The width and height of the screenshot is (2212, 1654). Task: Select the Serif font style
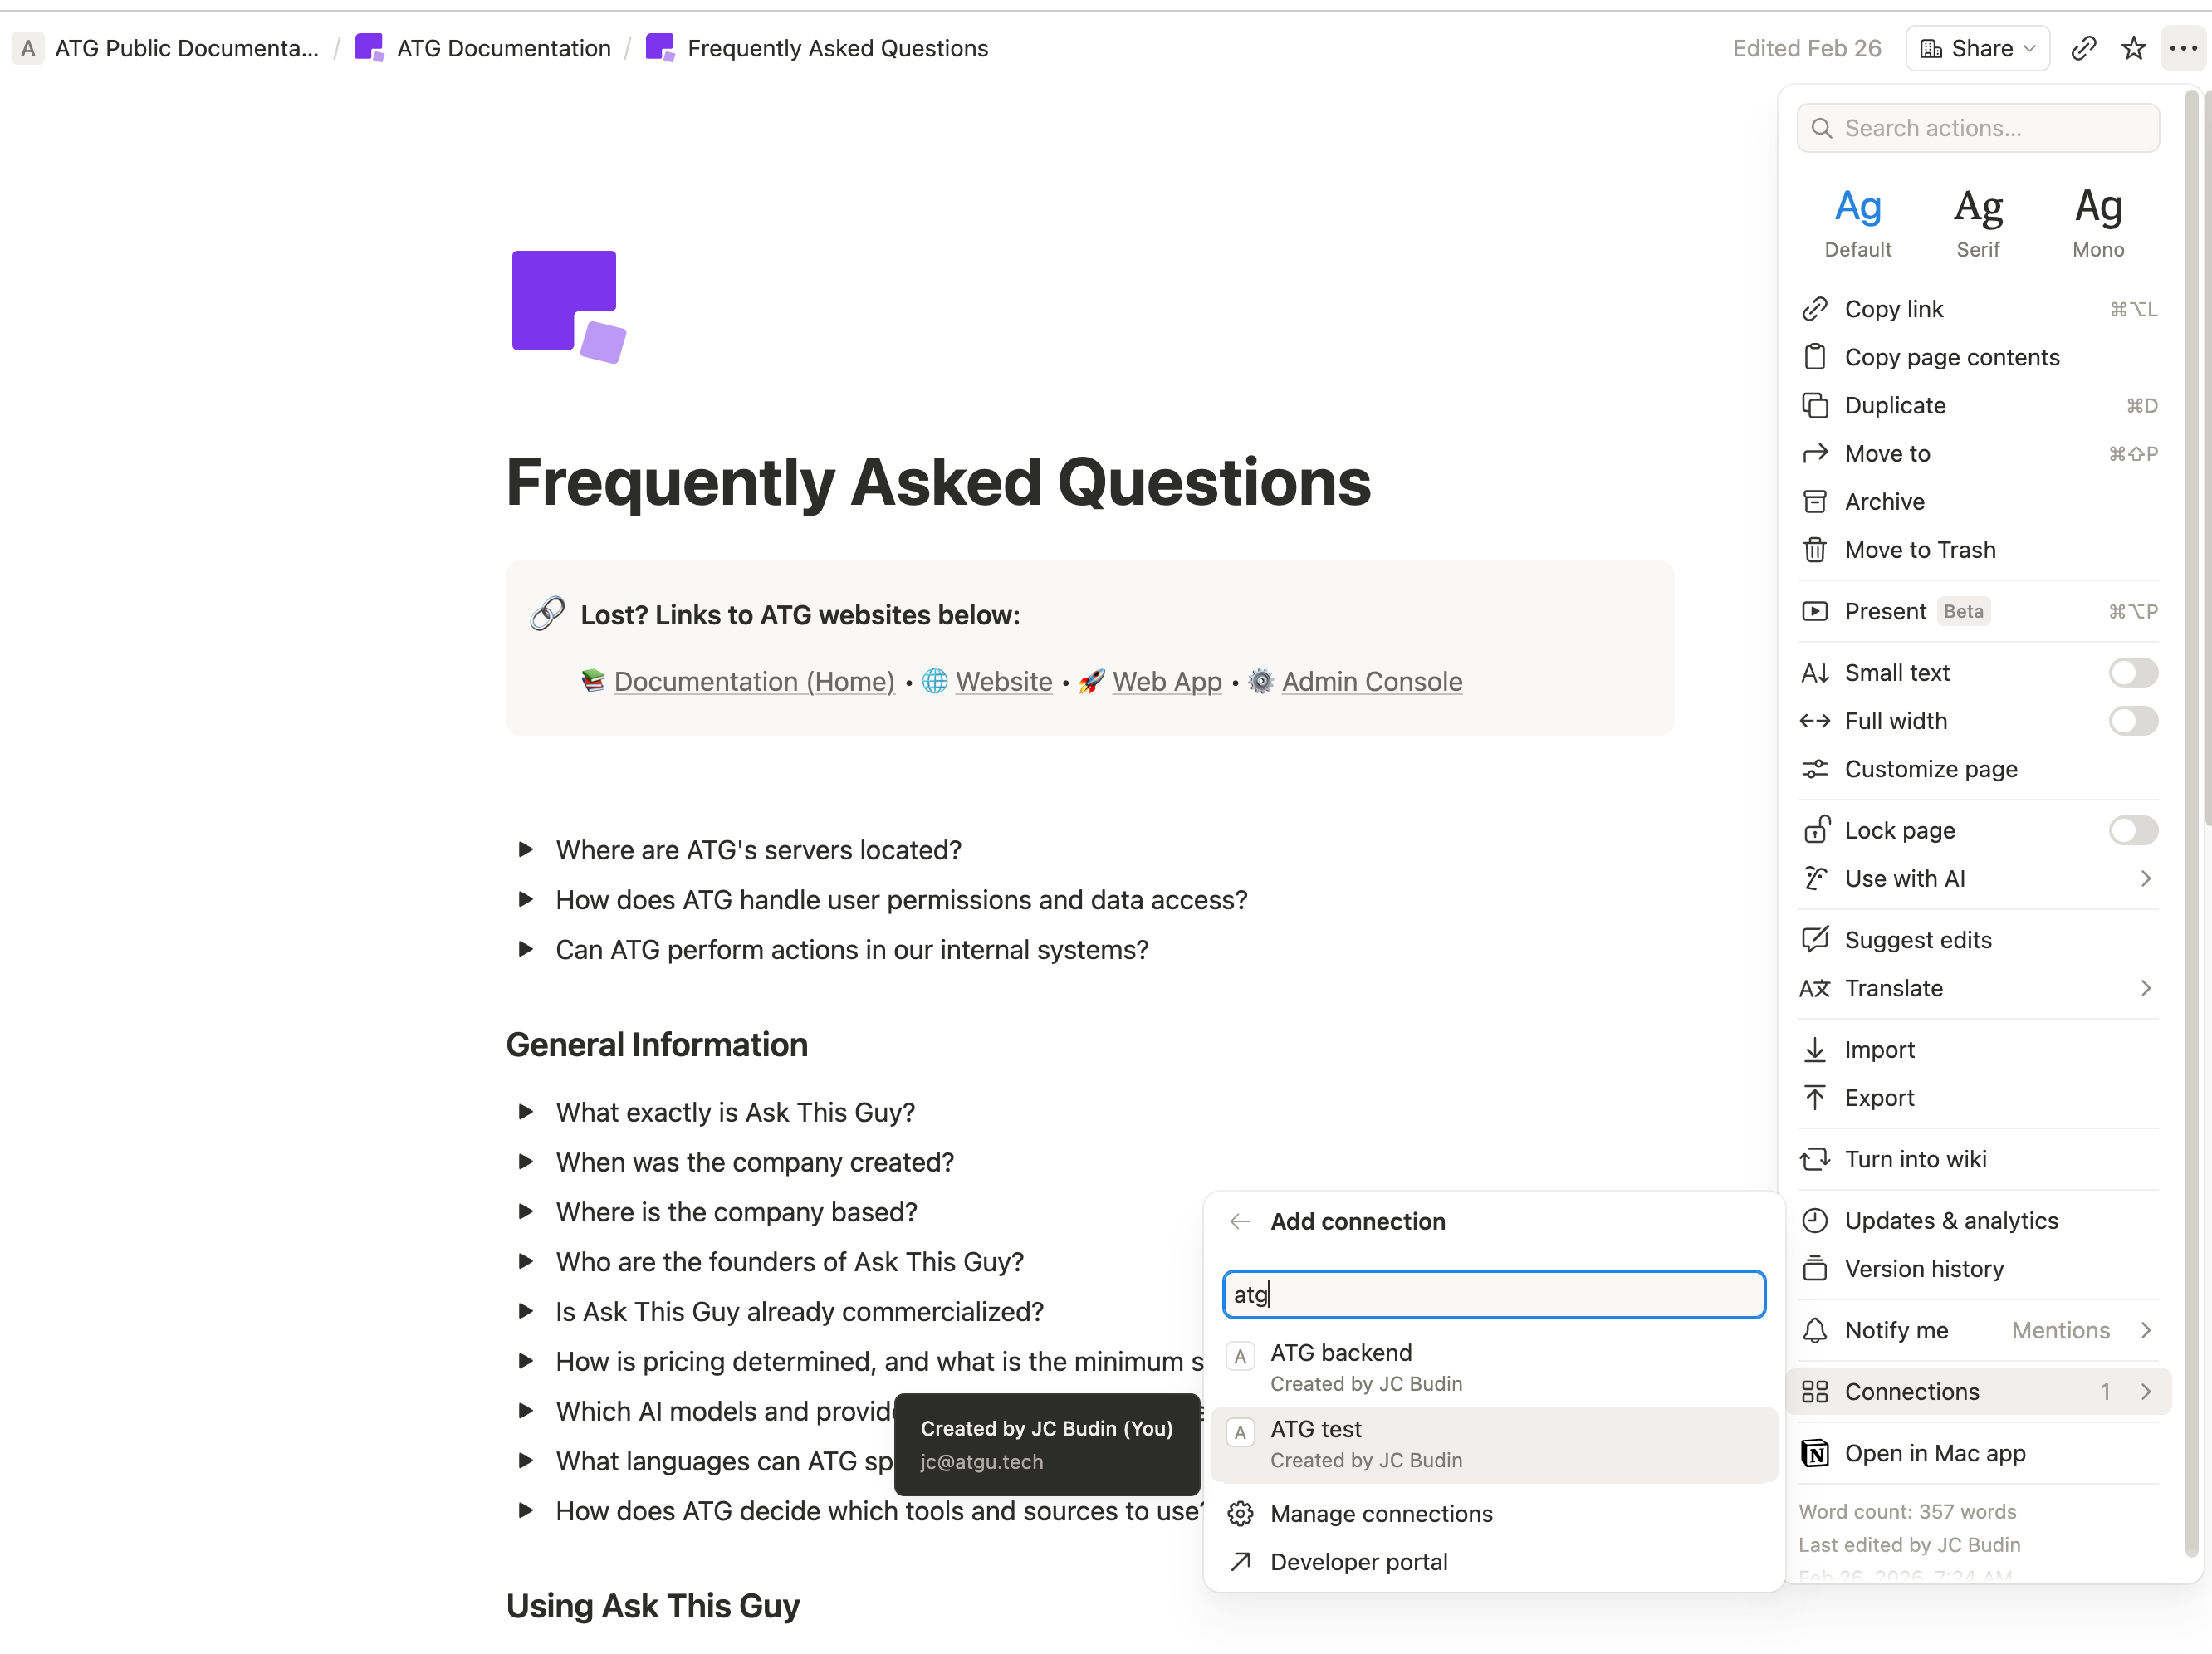coord(1978,223)
